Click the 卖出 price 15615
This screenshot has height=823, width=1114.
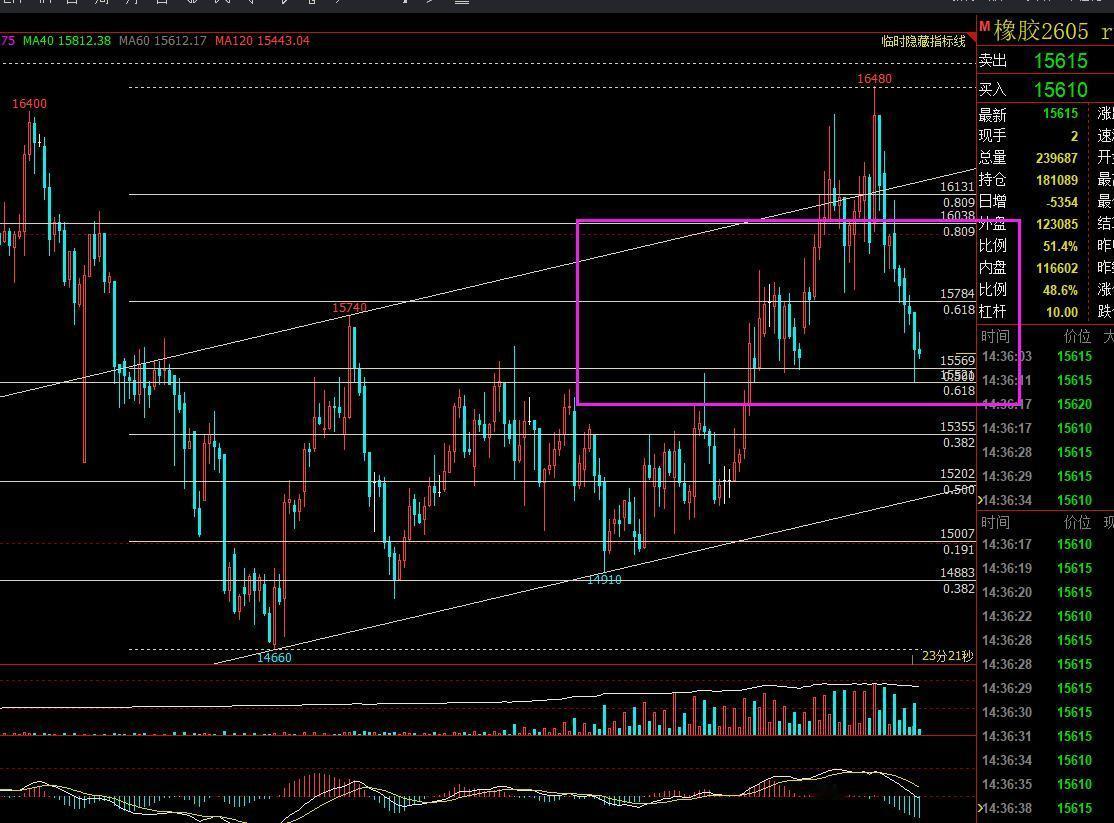tap(1061, 61)
